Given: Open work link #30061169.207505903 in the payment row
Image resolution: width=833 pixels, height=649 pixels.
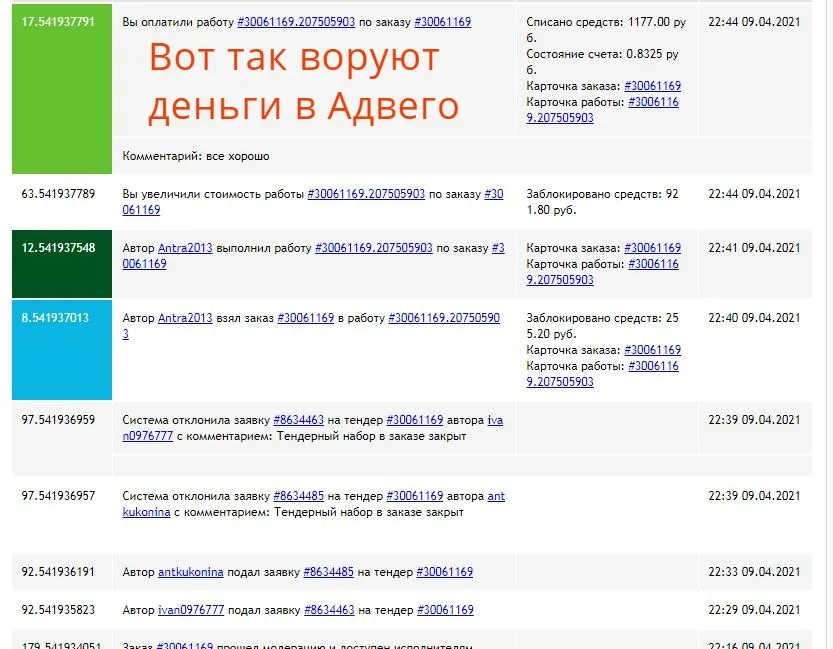Looking at the screenshot, I should coord(296,22).
